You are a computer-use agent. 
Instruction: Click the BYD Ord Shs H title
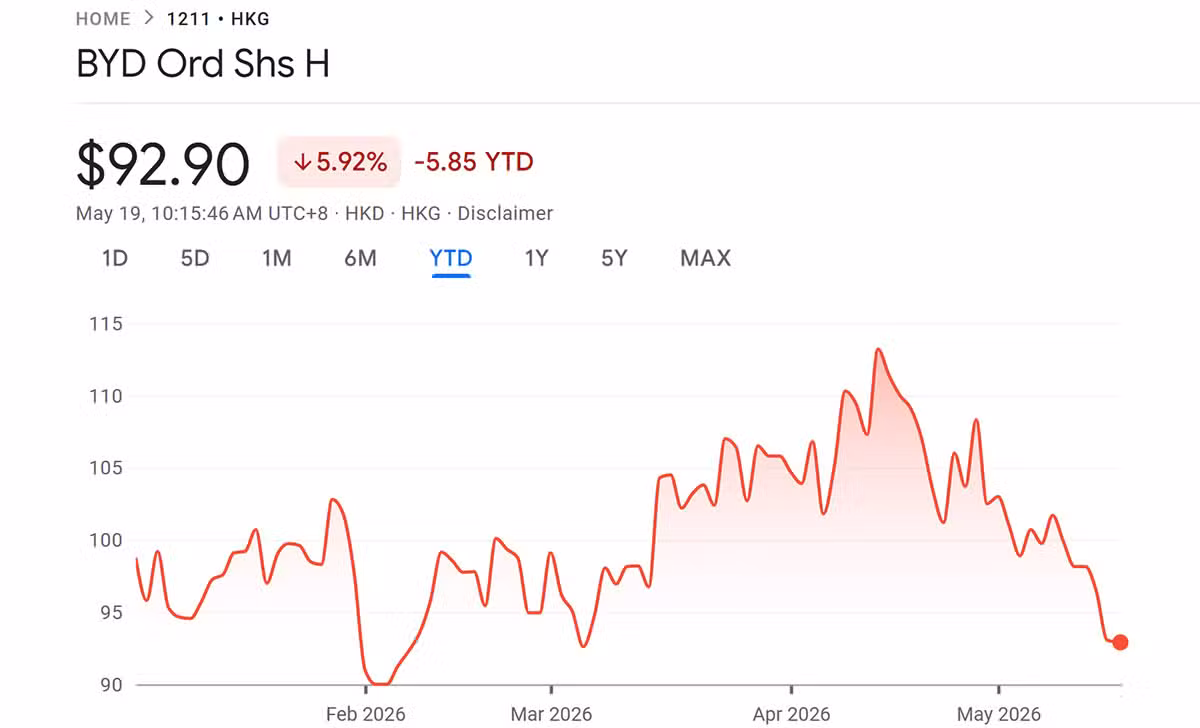tap(203, 64)
